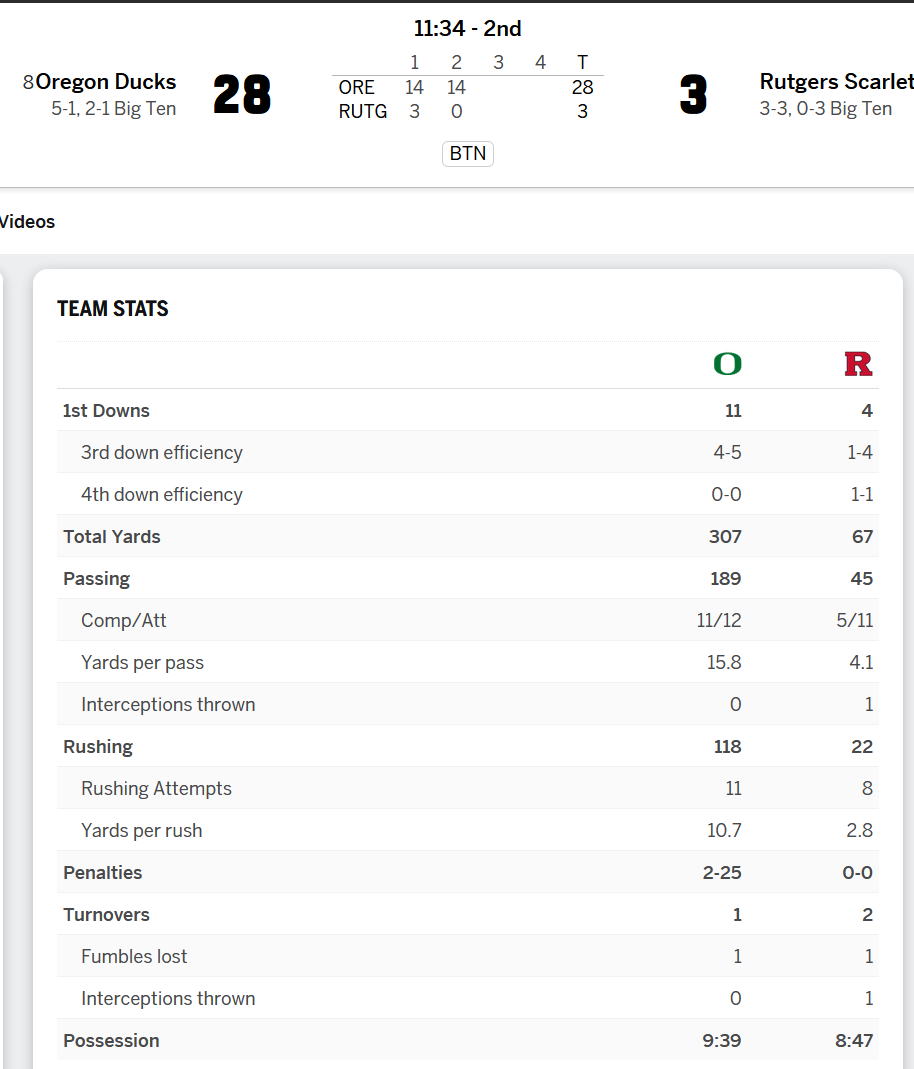Click the Turnovers stat label
914x1069 pixels.
[106, 915]
